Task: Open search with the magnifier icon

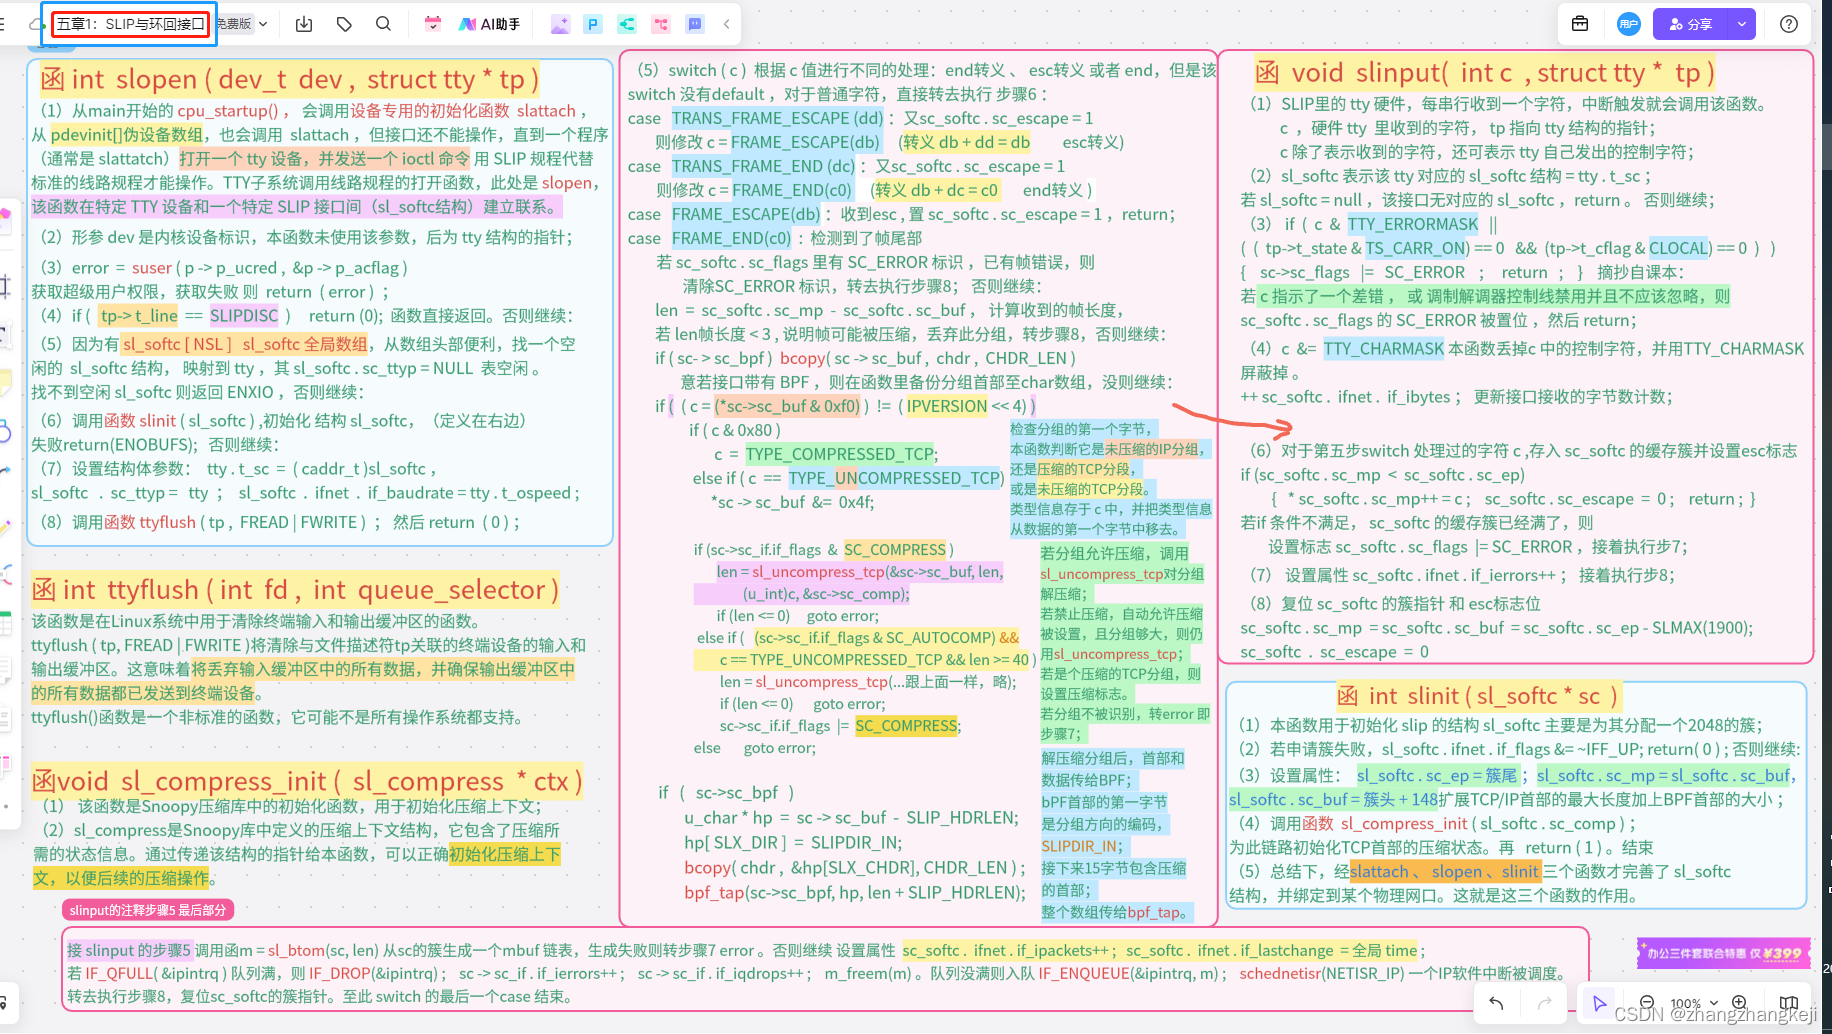Action: click(x=383, y=24)
